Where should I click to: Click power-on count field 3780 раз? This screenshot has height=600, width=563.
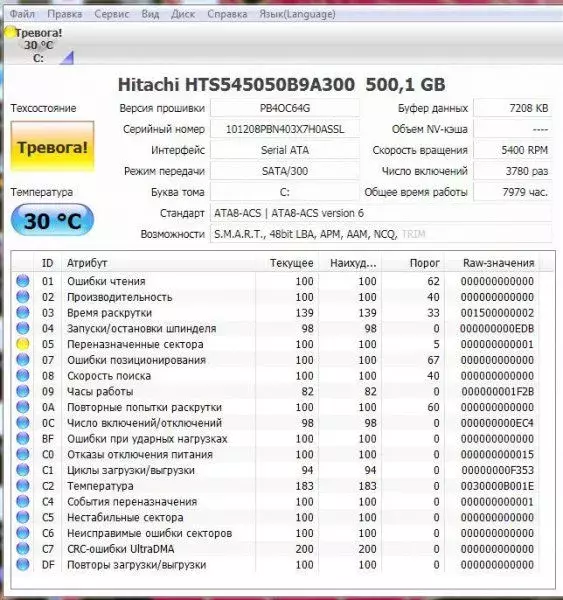tap(512, 171)
